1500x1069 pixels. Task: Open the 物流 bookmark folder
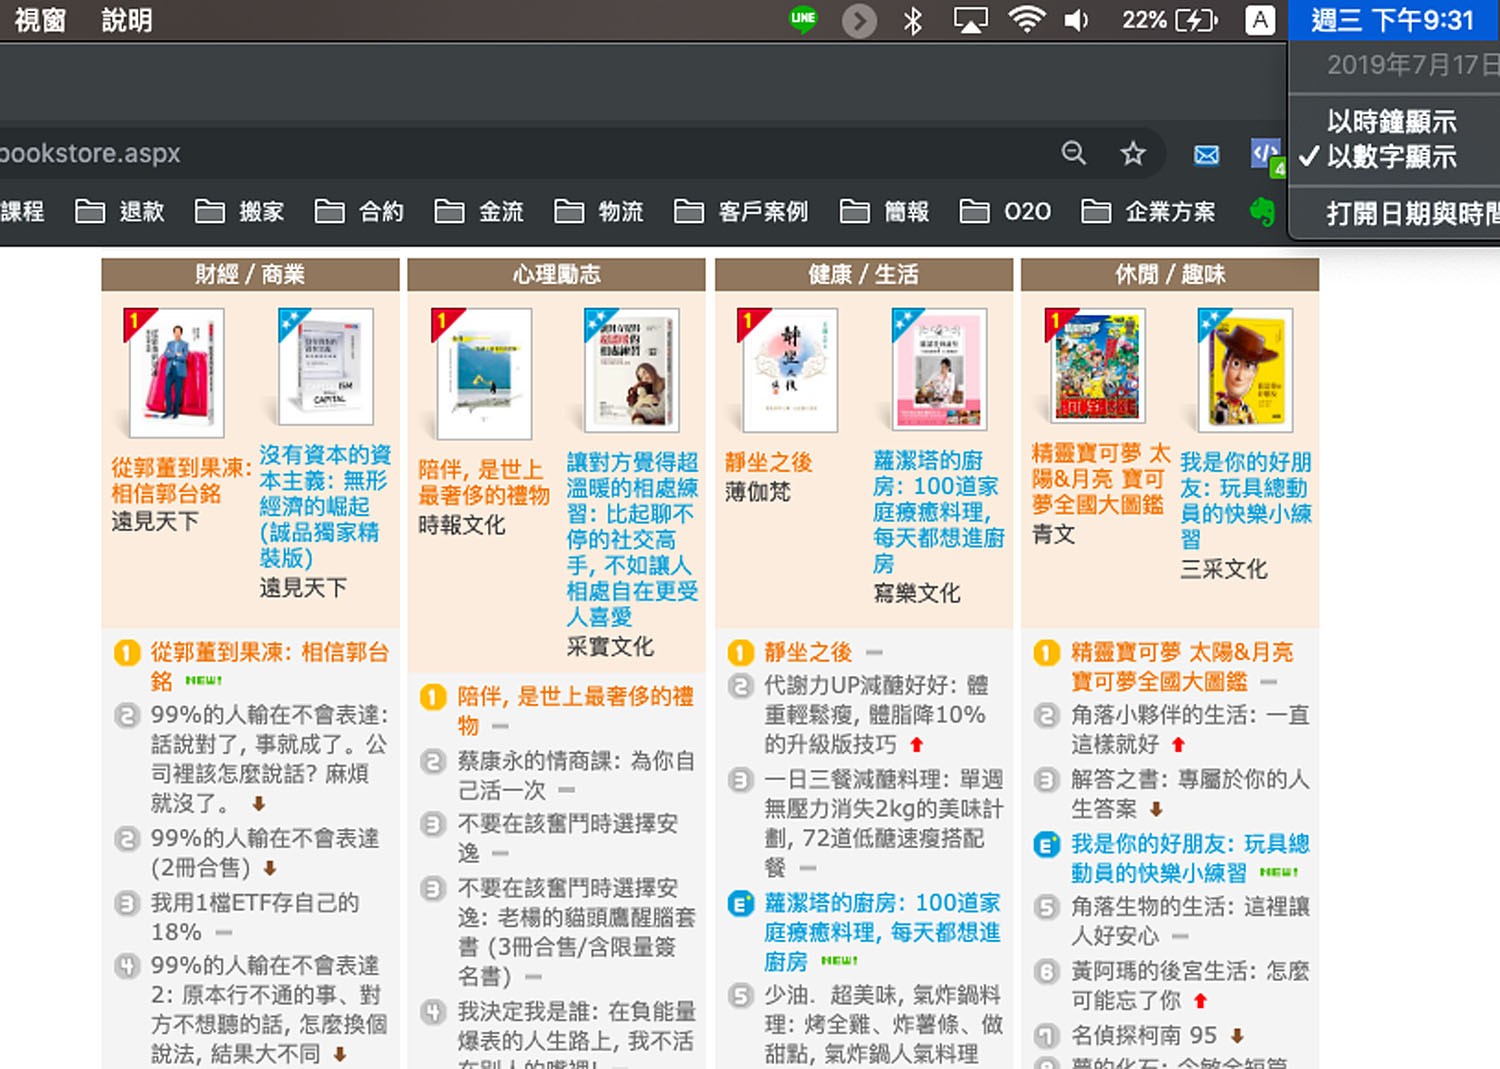(x=599, y=211)
